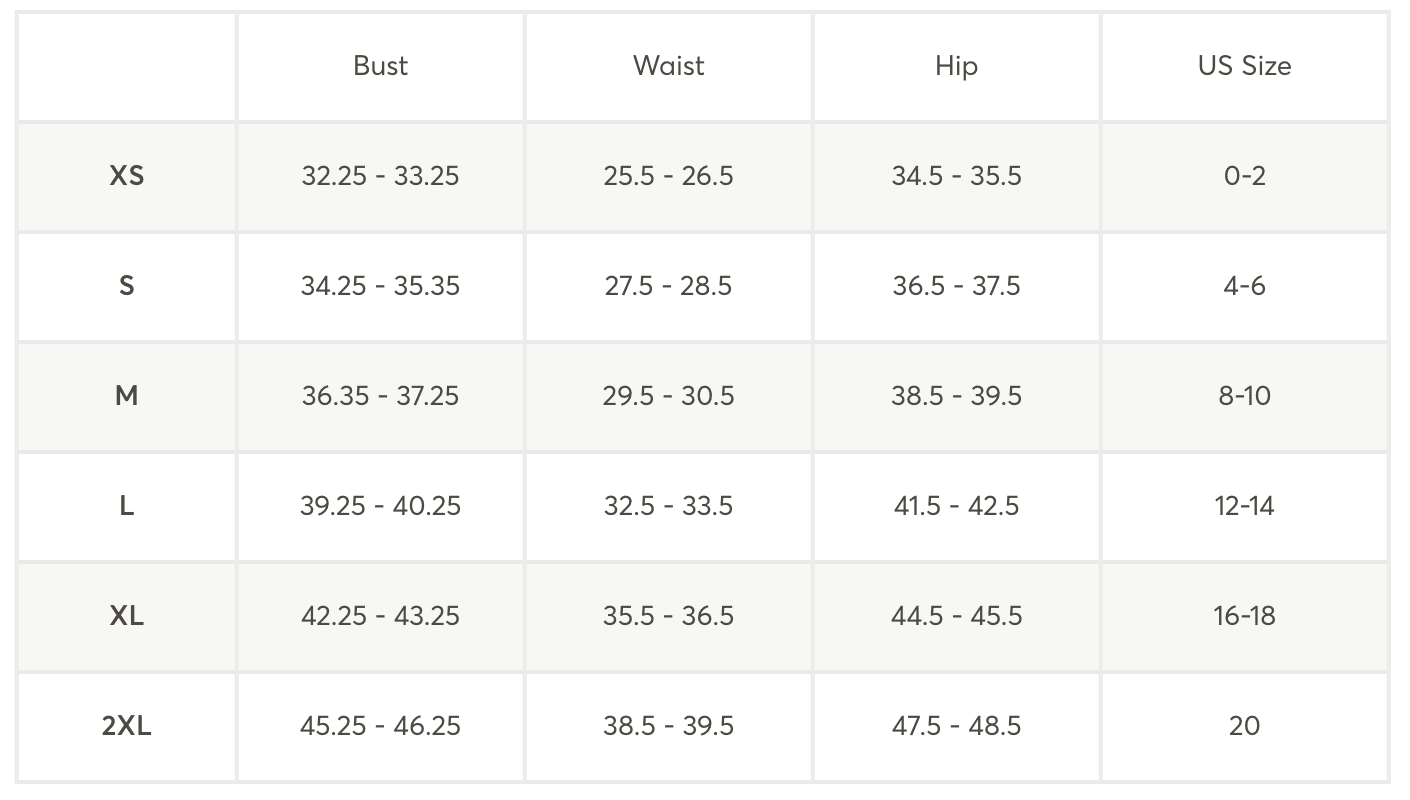Select the XS row label
This screenshot has height=800, width=1410.
pyautogui.click(x=127, y=176)
